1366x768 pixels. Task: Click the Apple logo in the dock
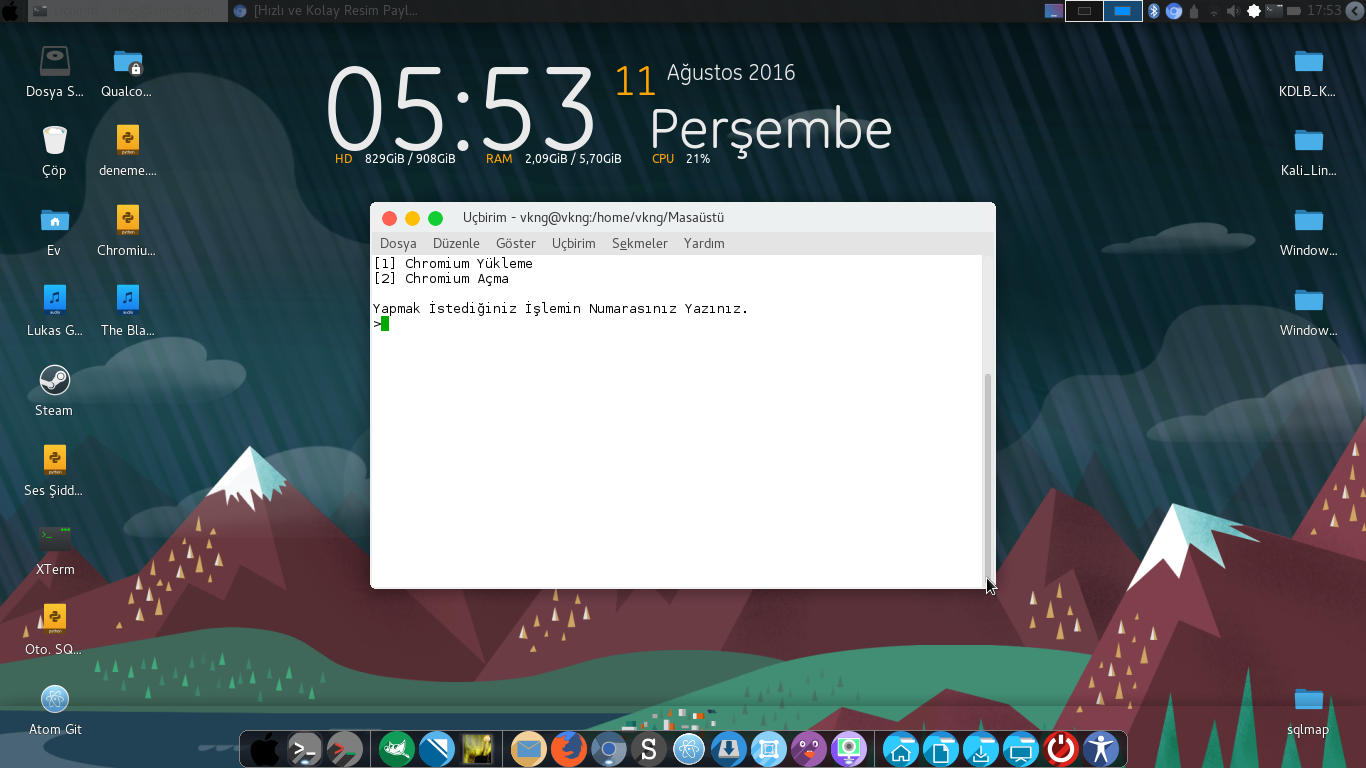click(265, 748)
